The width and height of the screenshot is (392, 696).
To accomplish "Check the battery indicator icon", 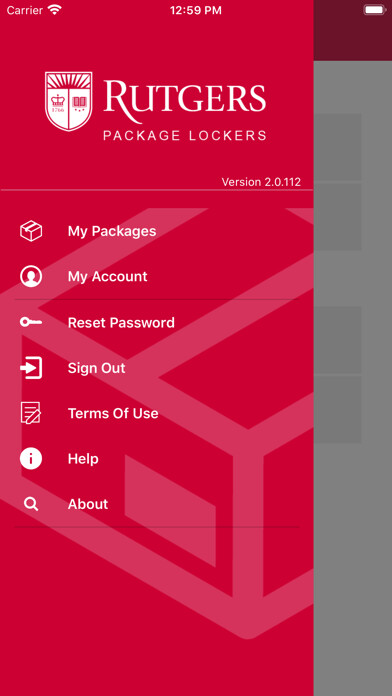I will (375, 10).
